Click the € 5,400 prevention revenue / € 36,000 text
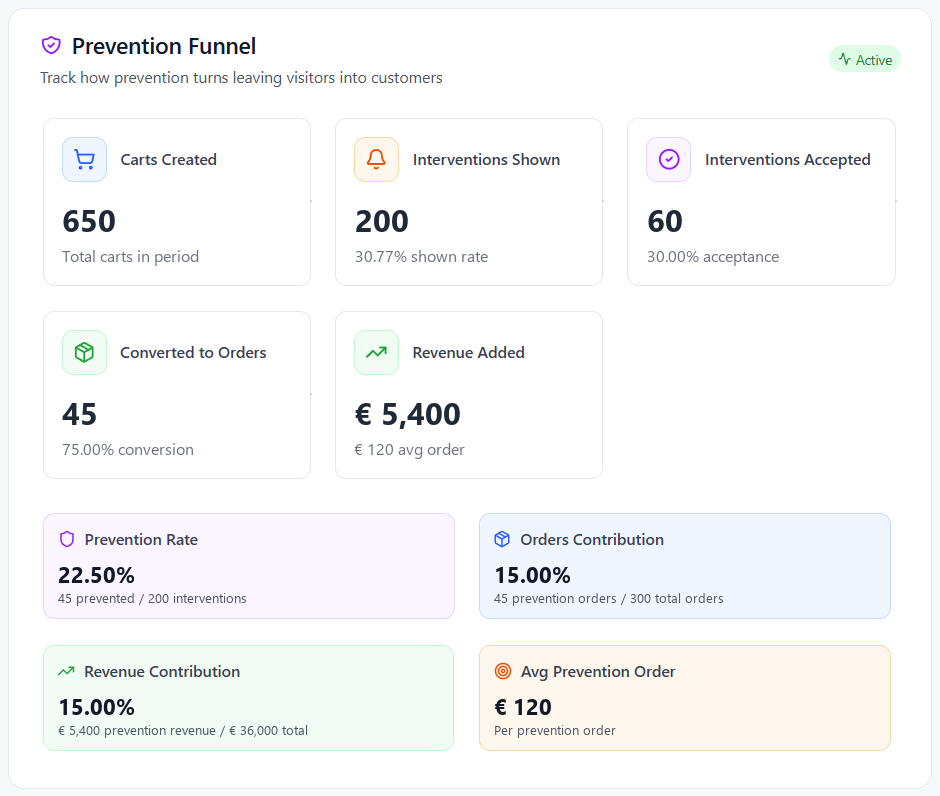Screen dimensions: 940x796 pos(183,731)
